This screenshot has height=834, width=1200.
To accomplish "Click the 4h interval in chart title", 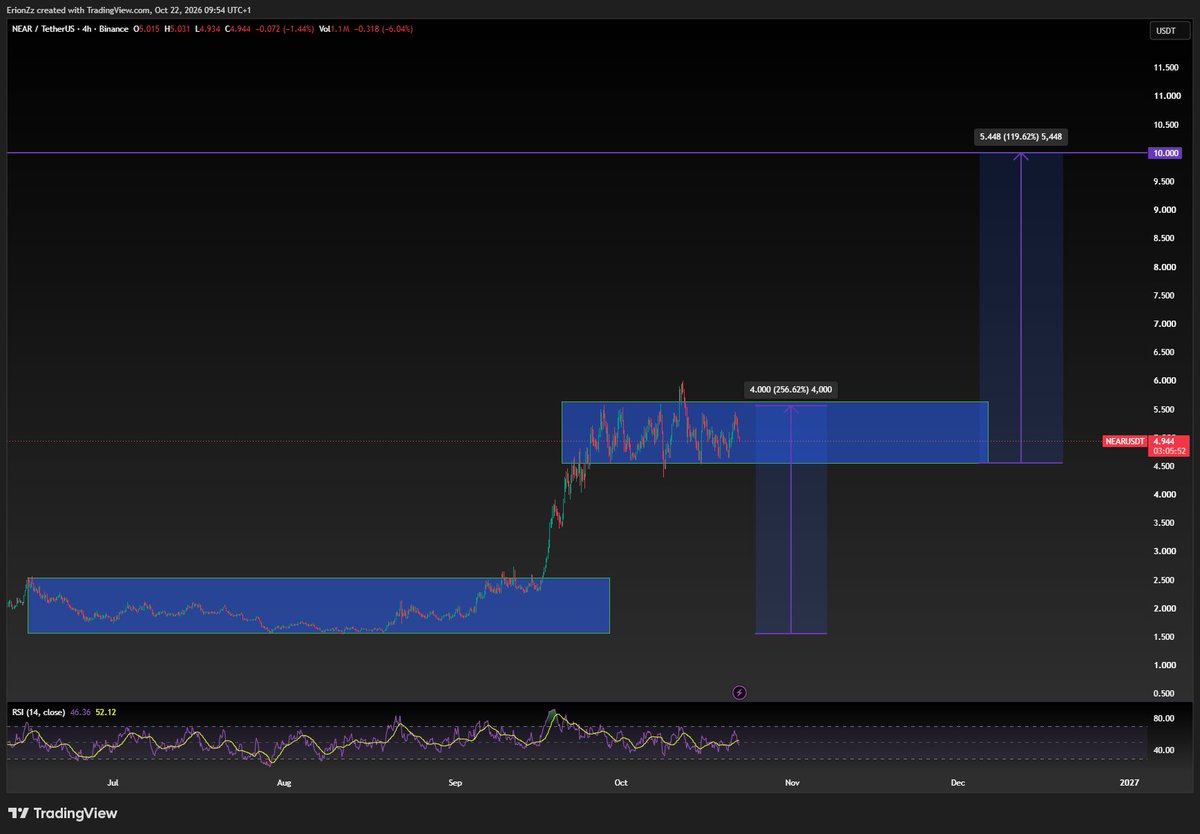I will pyautogui.click(x=87, y=29).
